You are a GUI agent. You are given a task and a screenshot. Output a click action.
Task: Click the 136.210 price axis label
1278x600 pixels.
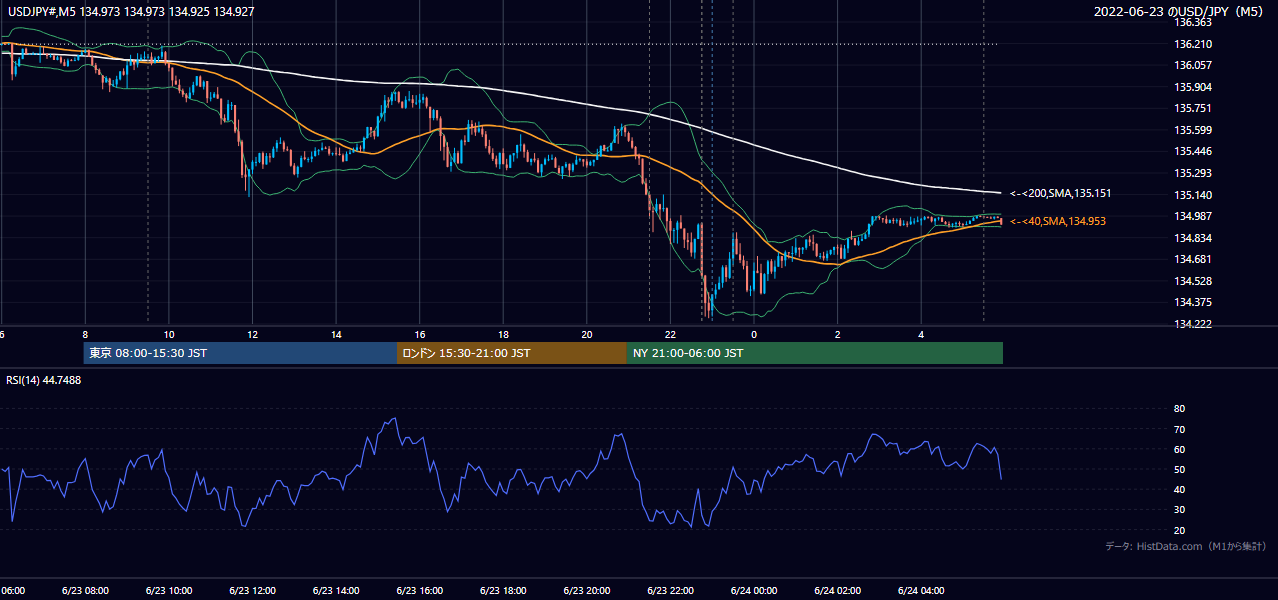coord(1193,44)
